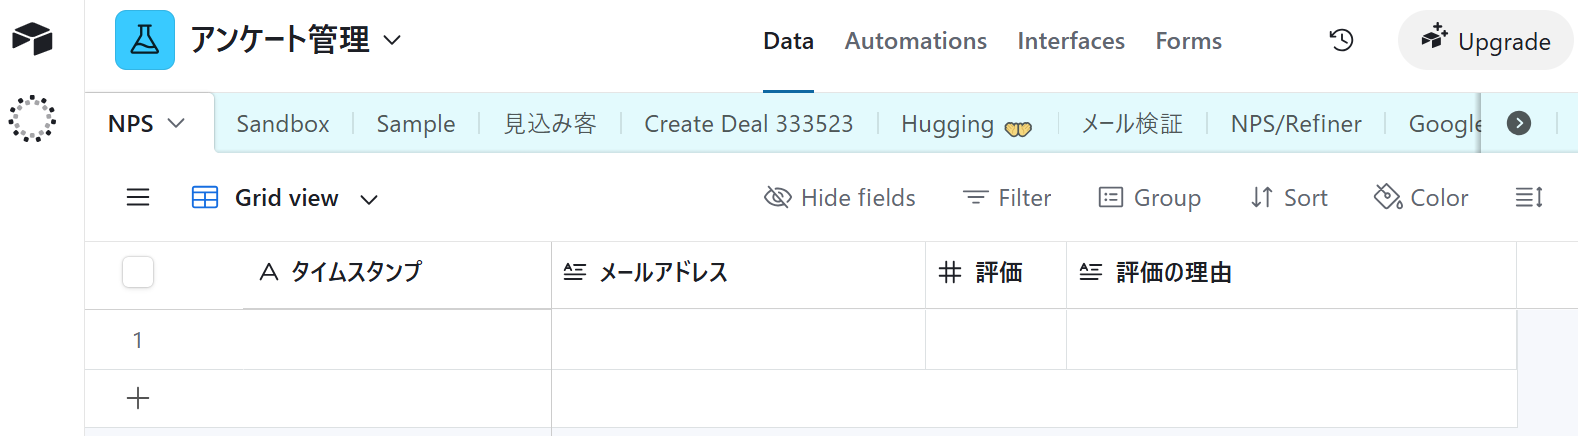Open the Filter options

click(x=1007, y=198)
